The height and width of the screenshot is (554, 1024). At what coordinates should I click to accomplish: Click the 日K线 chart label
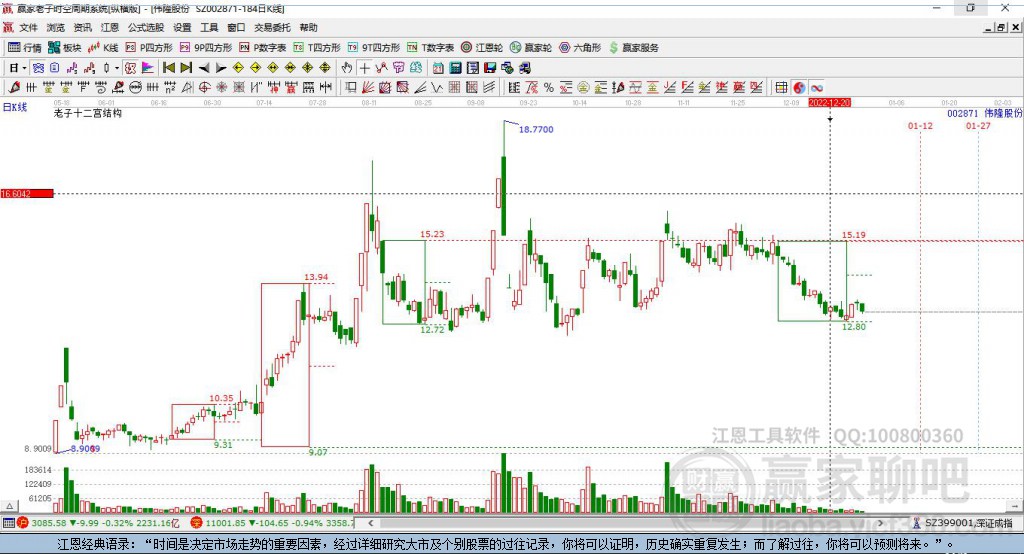[15, 107]
